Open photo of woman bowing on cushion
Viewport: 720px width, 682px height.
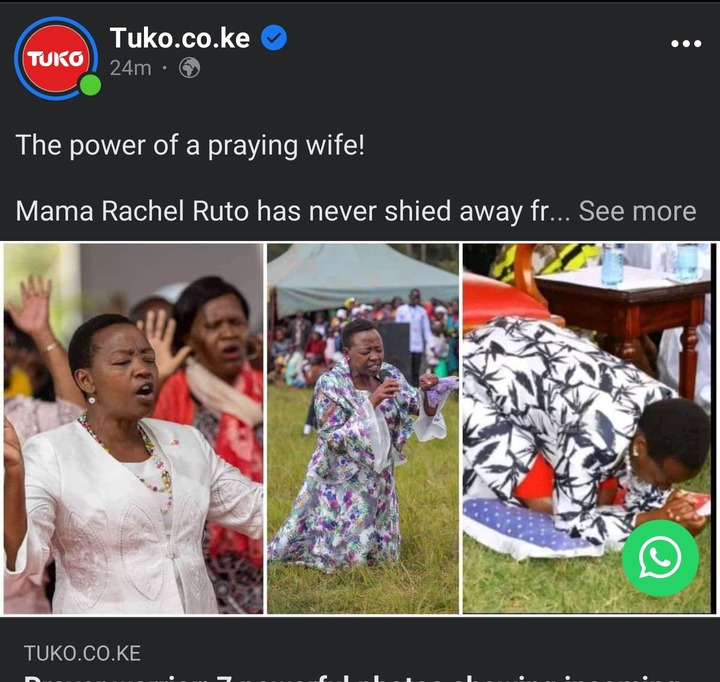click(x=587, y=428)
